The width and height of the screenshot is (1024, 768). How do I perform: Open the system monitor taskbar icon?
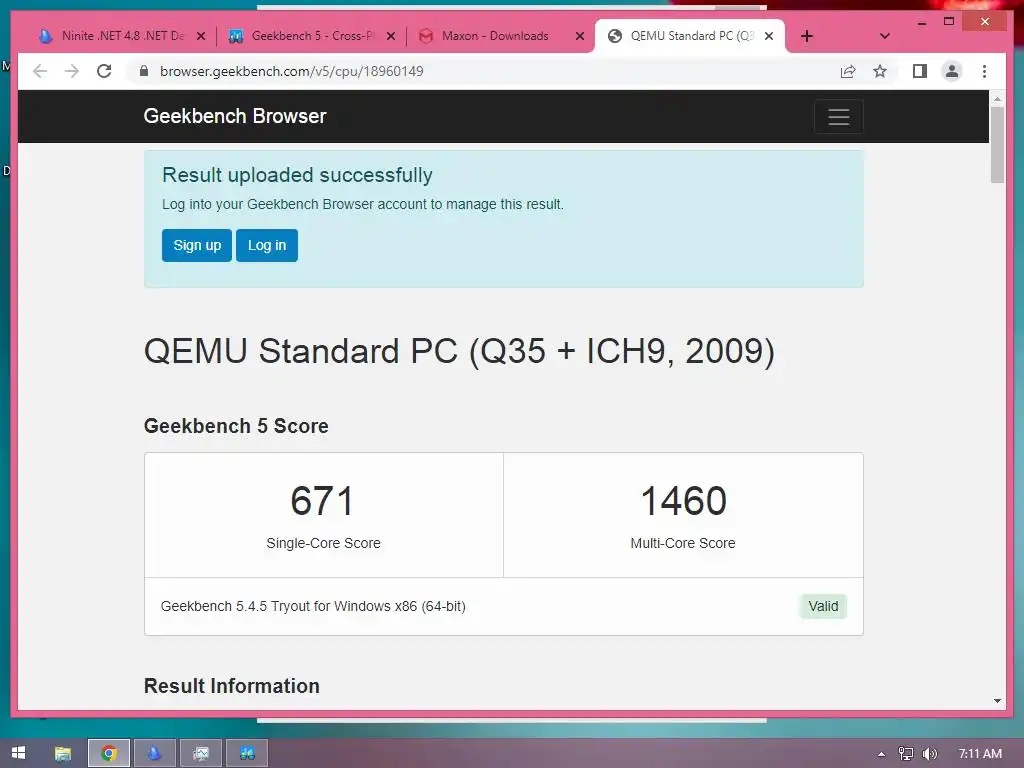pos(201,754)
